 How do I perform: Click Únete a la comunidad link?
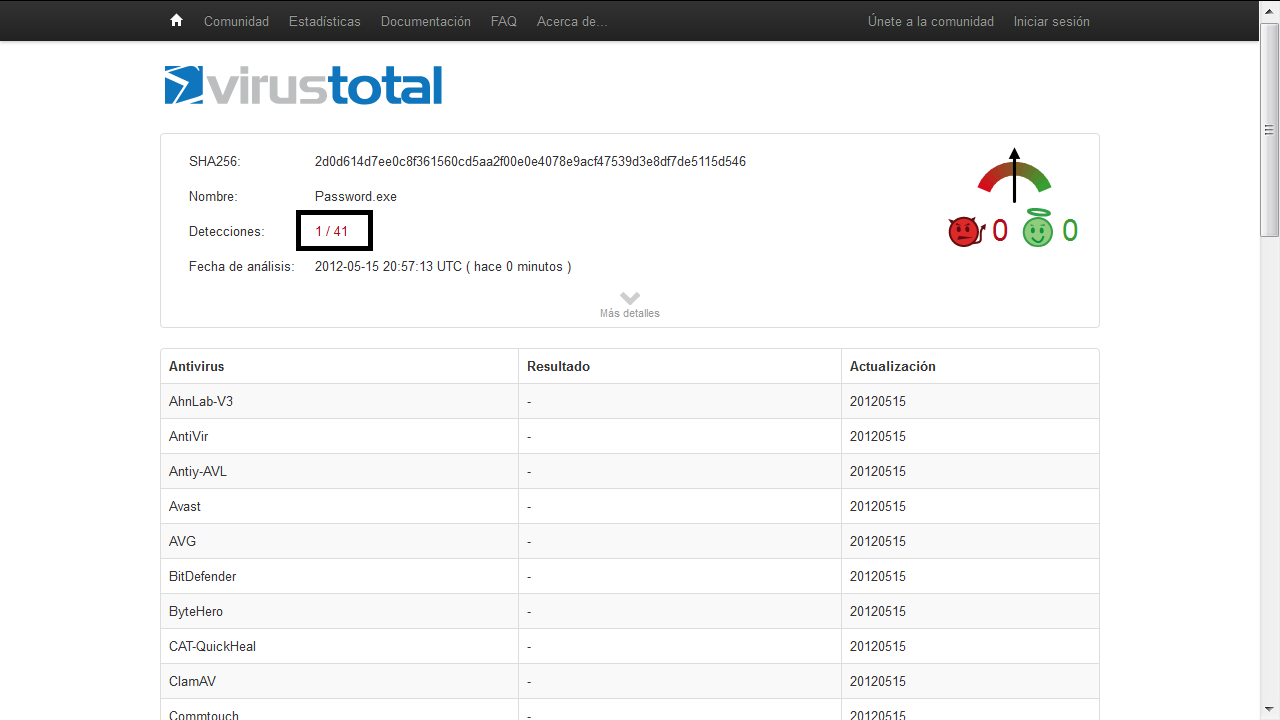pos(931,21)
